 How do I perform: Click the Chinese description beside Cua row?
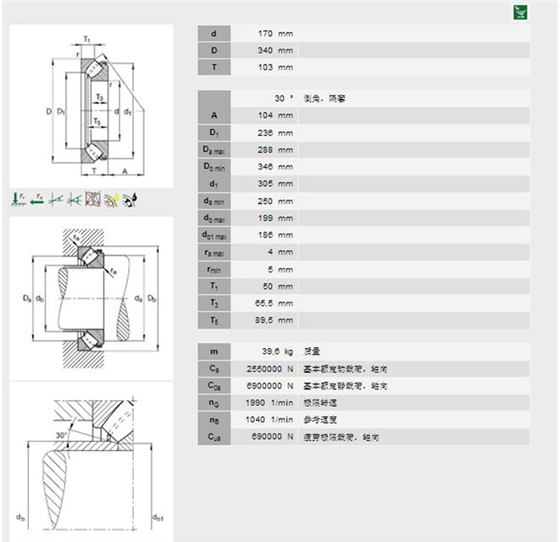[341, 437]
